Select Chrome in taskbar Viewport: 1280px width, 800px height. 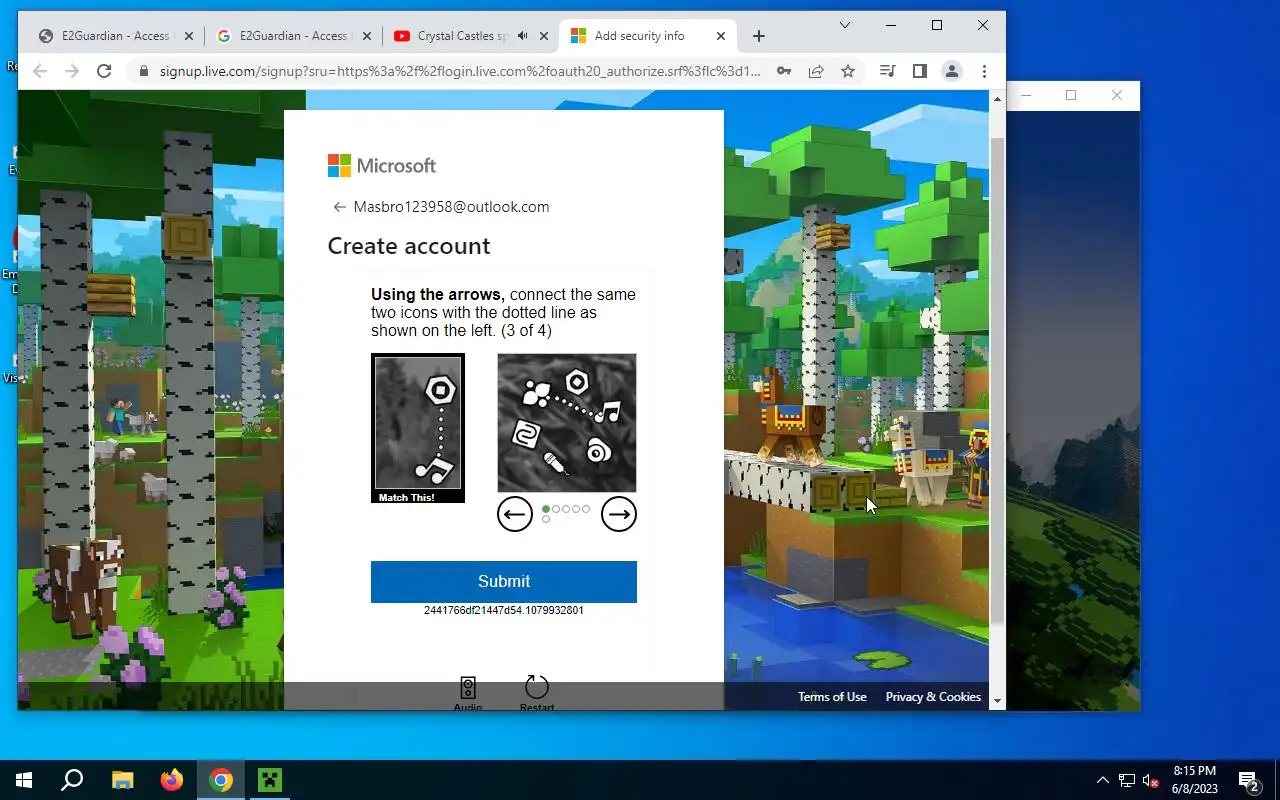coord(221,780)
